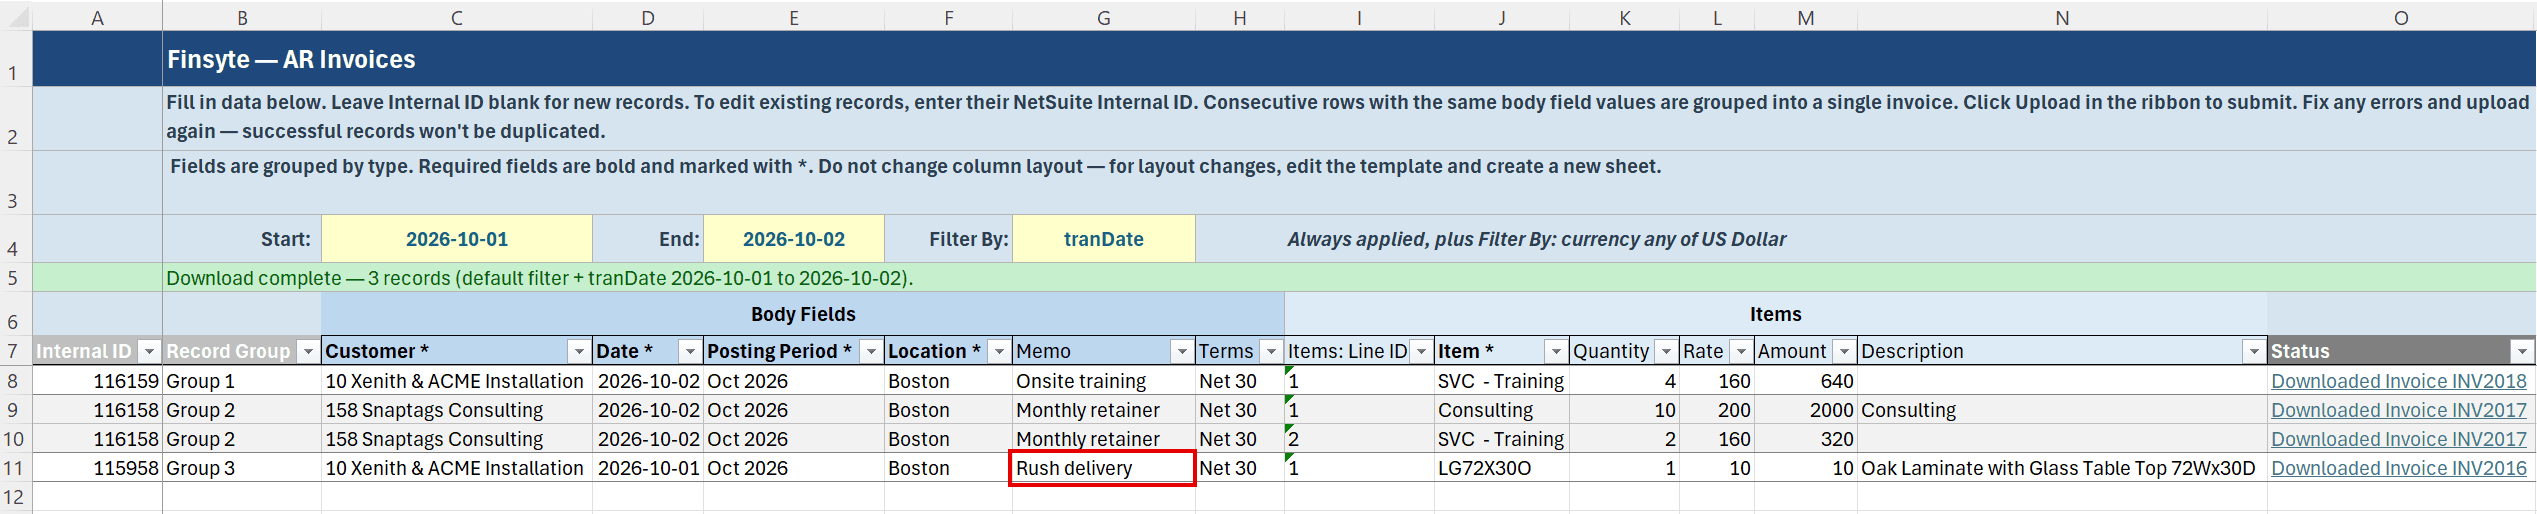Viewport: 2537px width, 514px height.
Task: Open the Status column filter dropdown
Action: point(2523,351)
